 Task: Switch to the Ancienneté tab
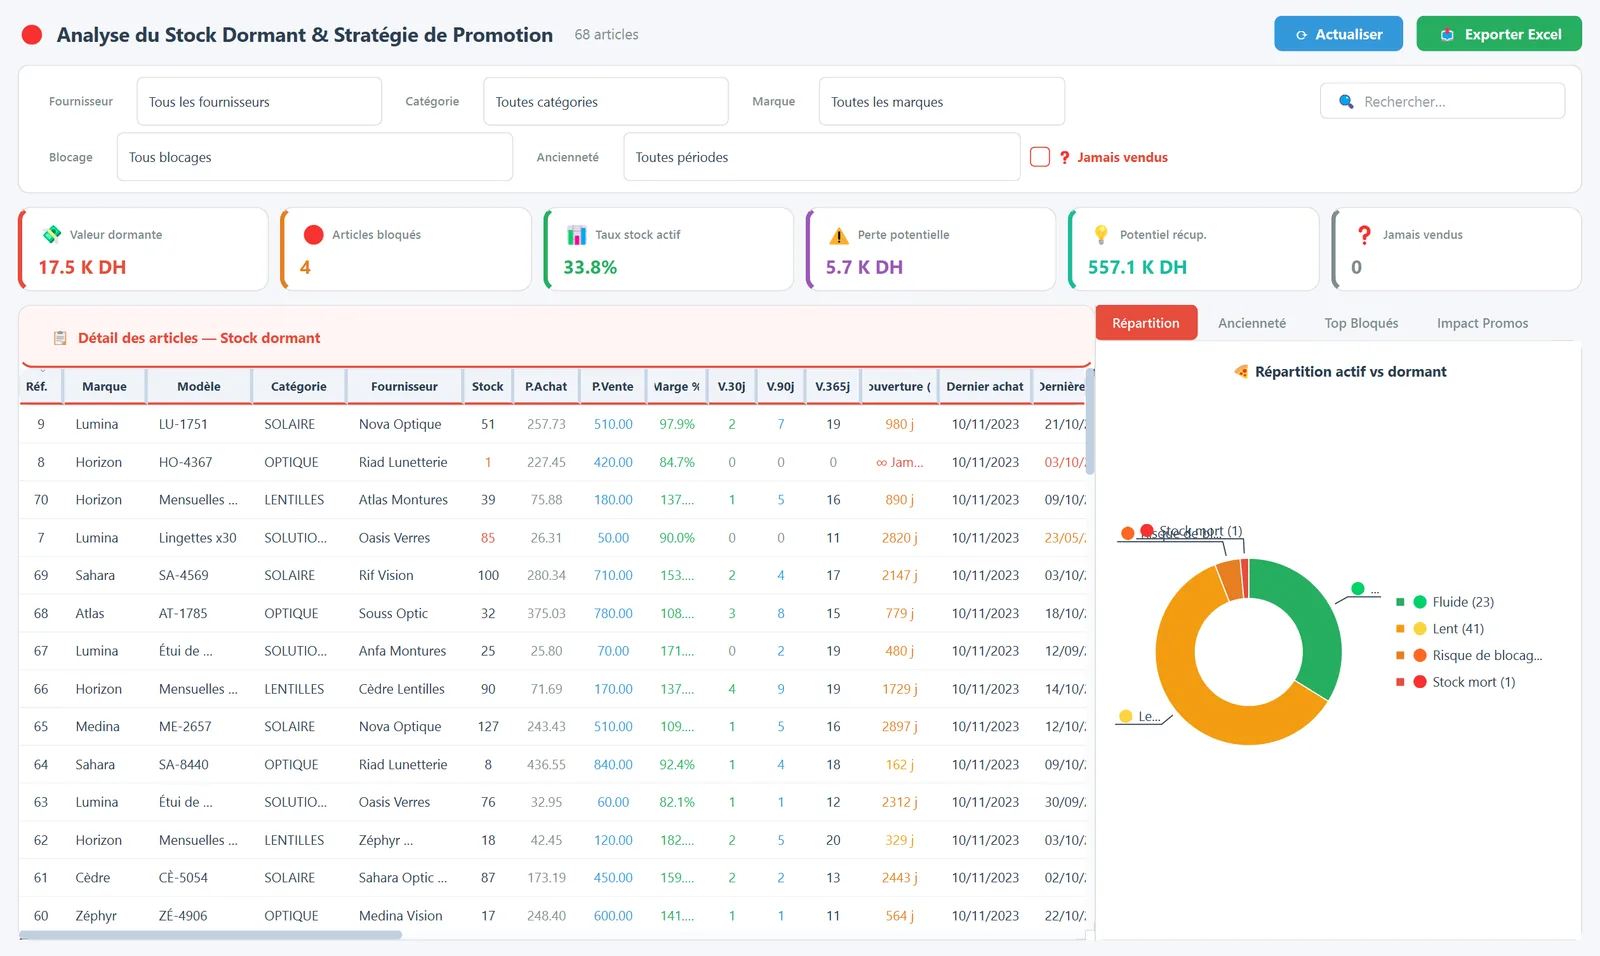(x=1252, y=323)
